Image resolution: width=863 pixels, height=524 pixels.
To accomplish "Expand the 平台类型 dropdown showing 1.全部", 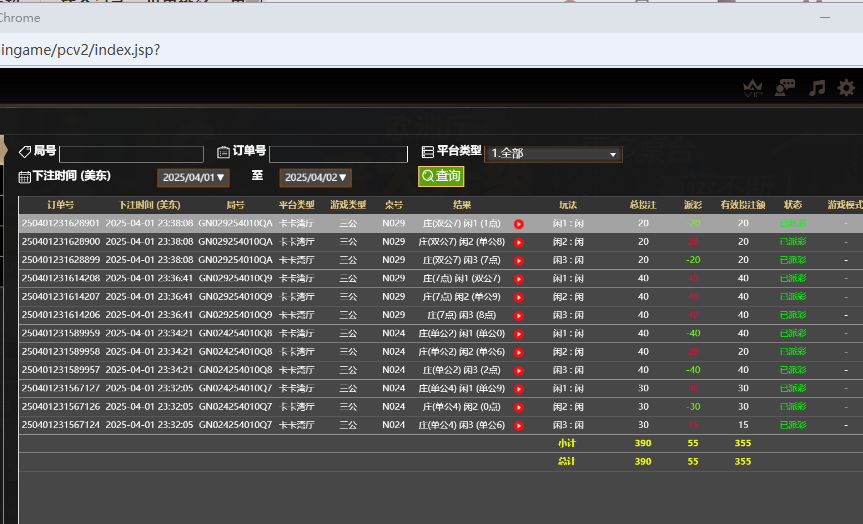I will 553,154.
